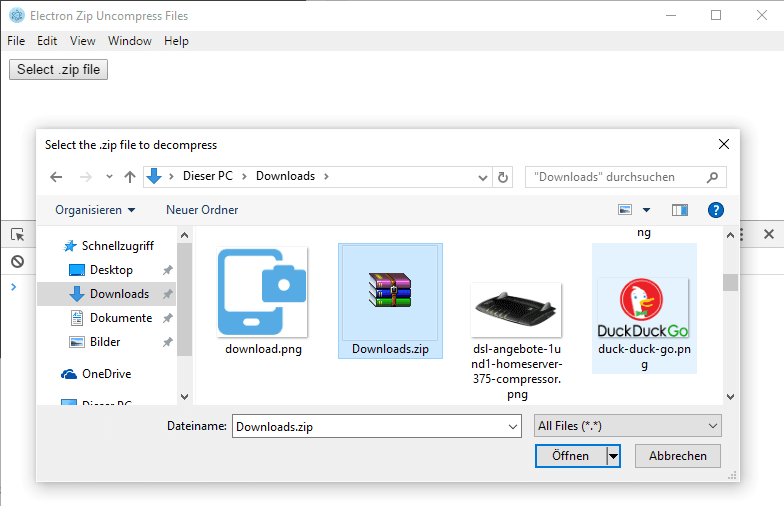Open the view mode dropdown arrow
784x506 pixels.
click(x=646, y=210)
